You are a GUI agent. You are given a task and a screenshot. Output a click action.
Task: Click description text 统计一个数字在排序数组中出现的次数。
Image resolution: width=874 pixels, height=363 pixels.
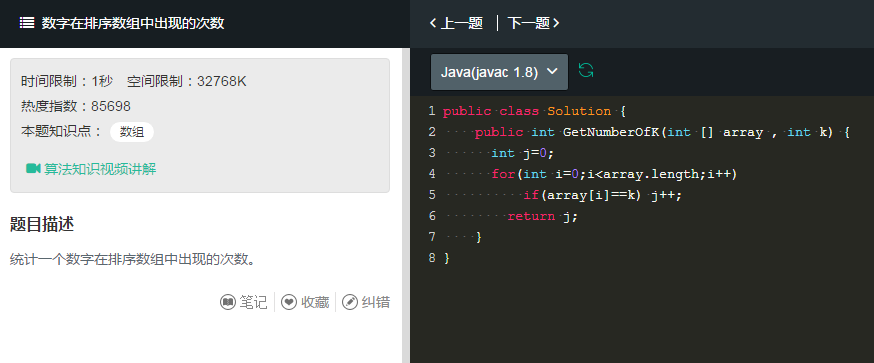133,260
